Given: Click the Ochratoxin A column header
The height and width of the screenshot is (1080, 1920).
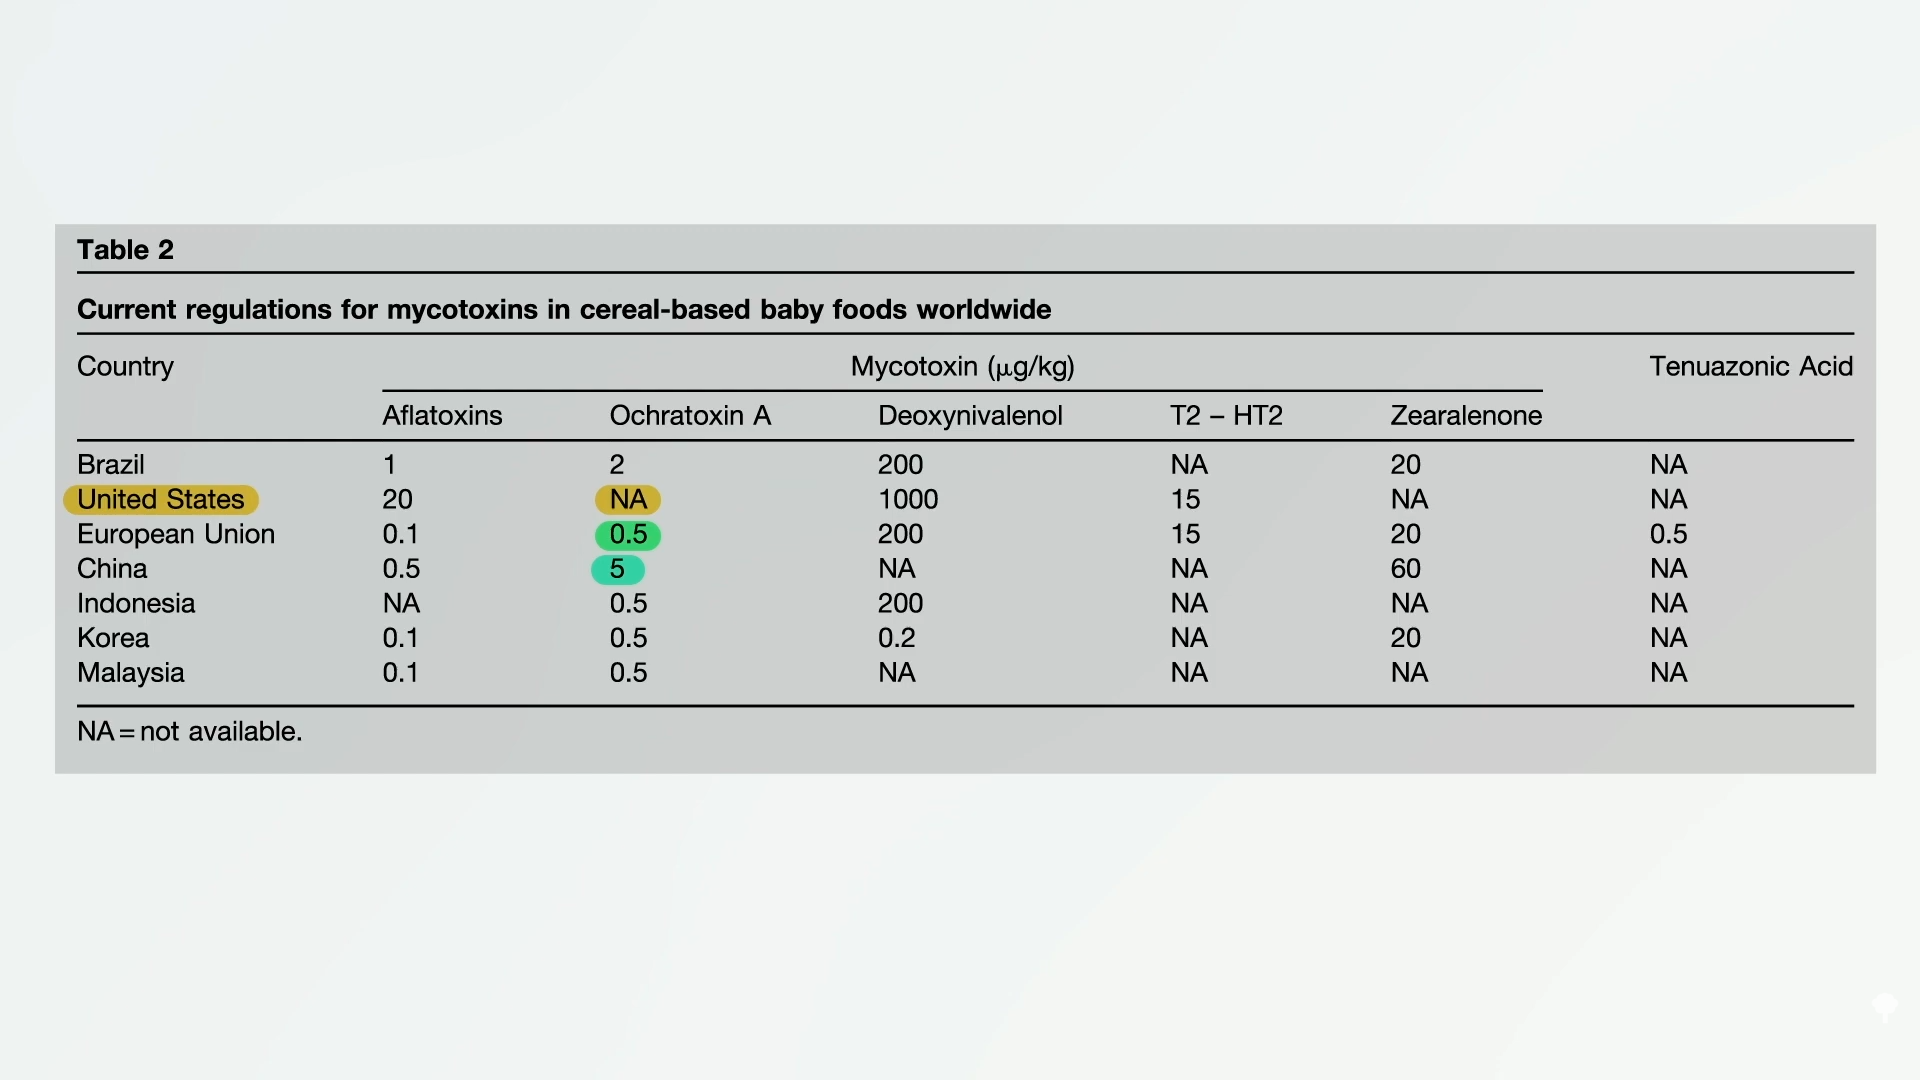Looking at the screenshot, I should (x=690, y=416).
